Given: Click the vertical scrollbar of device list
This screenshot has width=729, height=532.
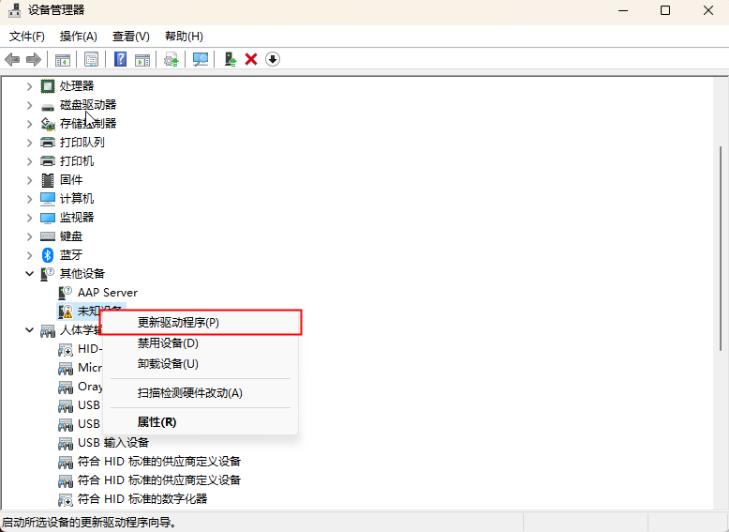Looking at the screenshot, I should 720,250.
